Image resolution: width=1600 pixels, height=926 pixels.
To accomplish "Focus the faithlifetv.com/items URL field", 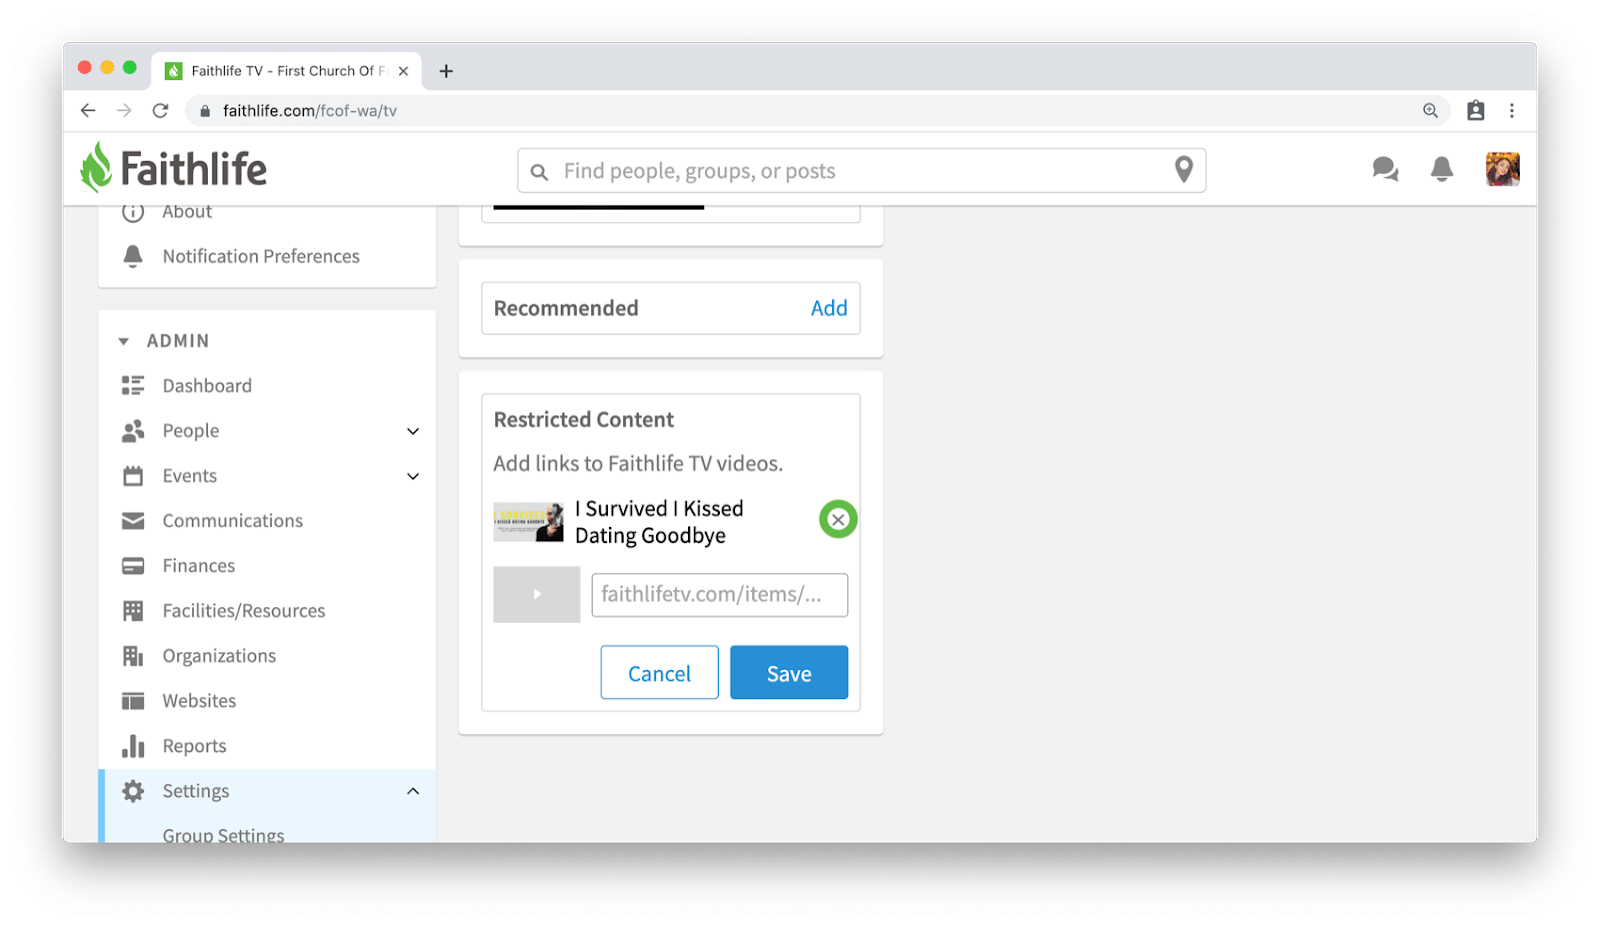I will [719, 595].
